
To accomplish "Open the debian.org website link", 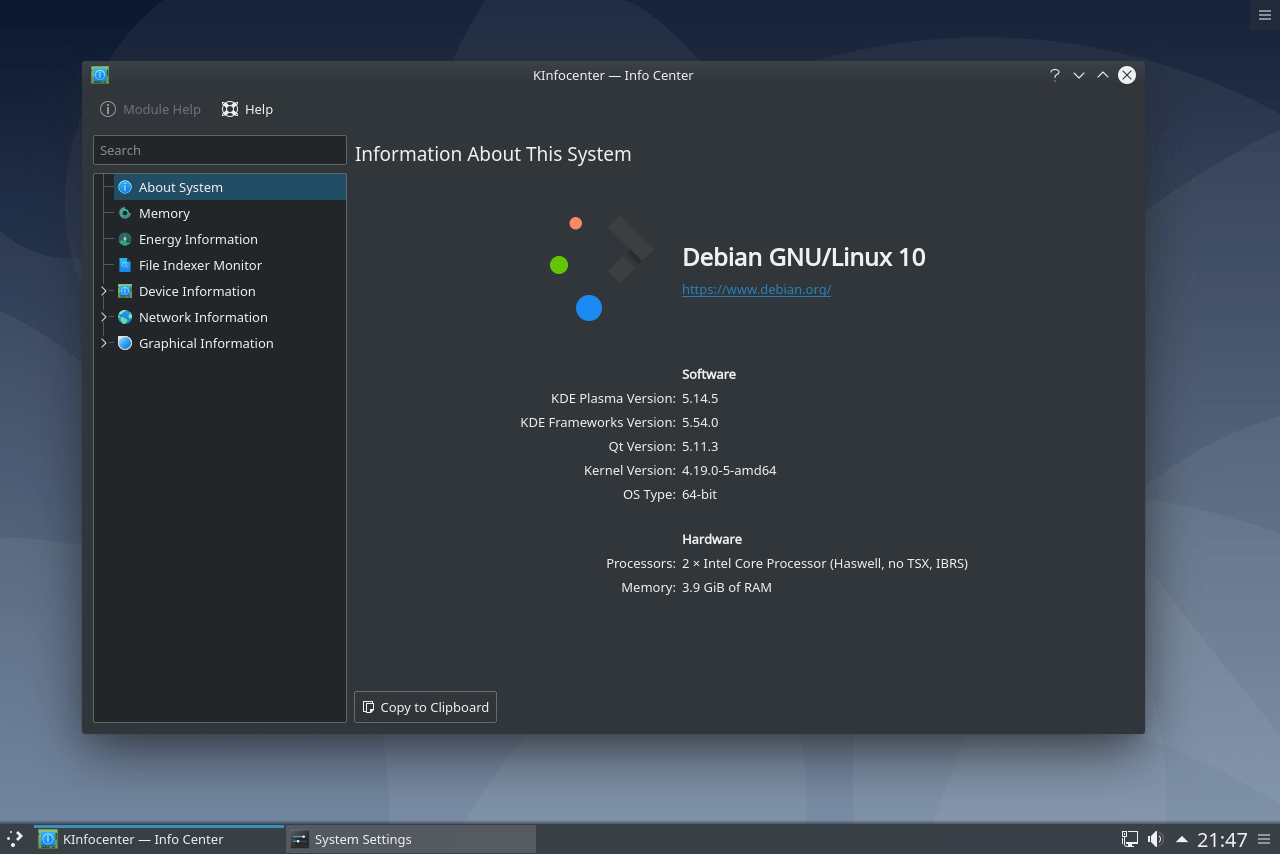I will (x=756, y=289).
